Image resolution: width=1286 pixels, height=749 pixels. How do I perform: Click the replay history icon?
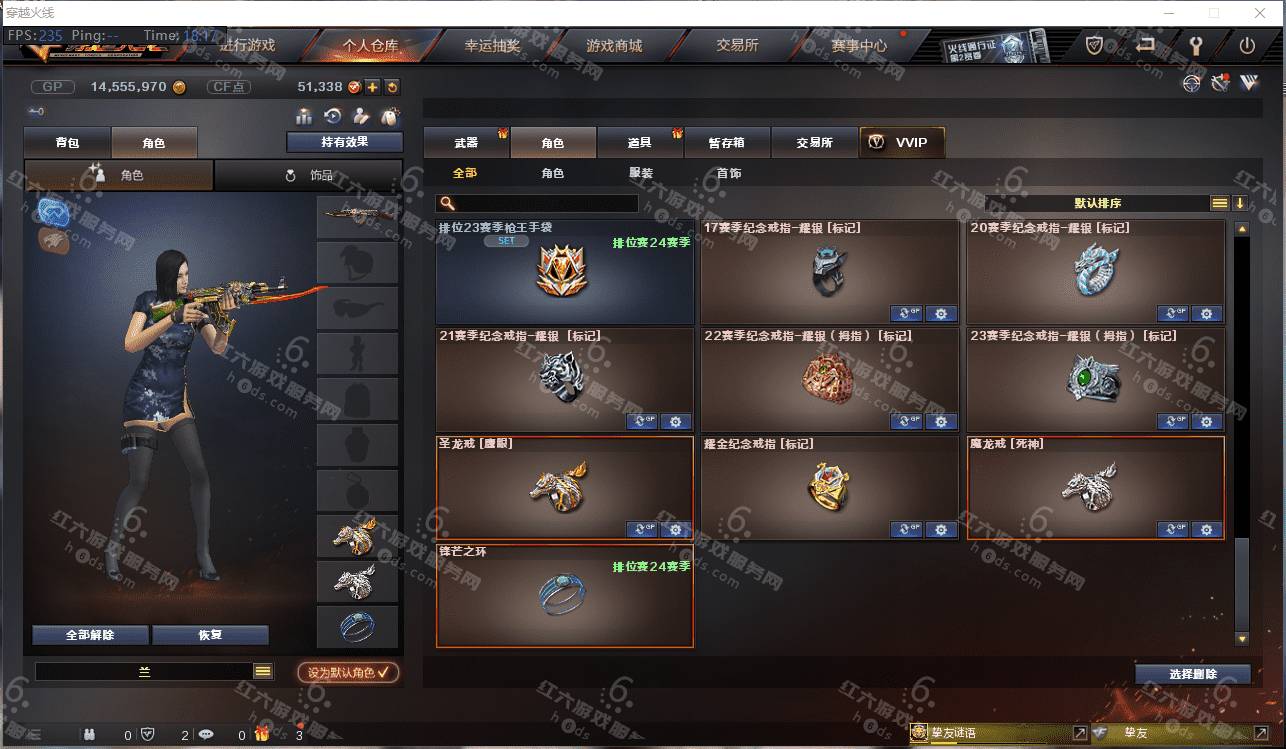333,117
